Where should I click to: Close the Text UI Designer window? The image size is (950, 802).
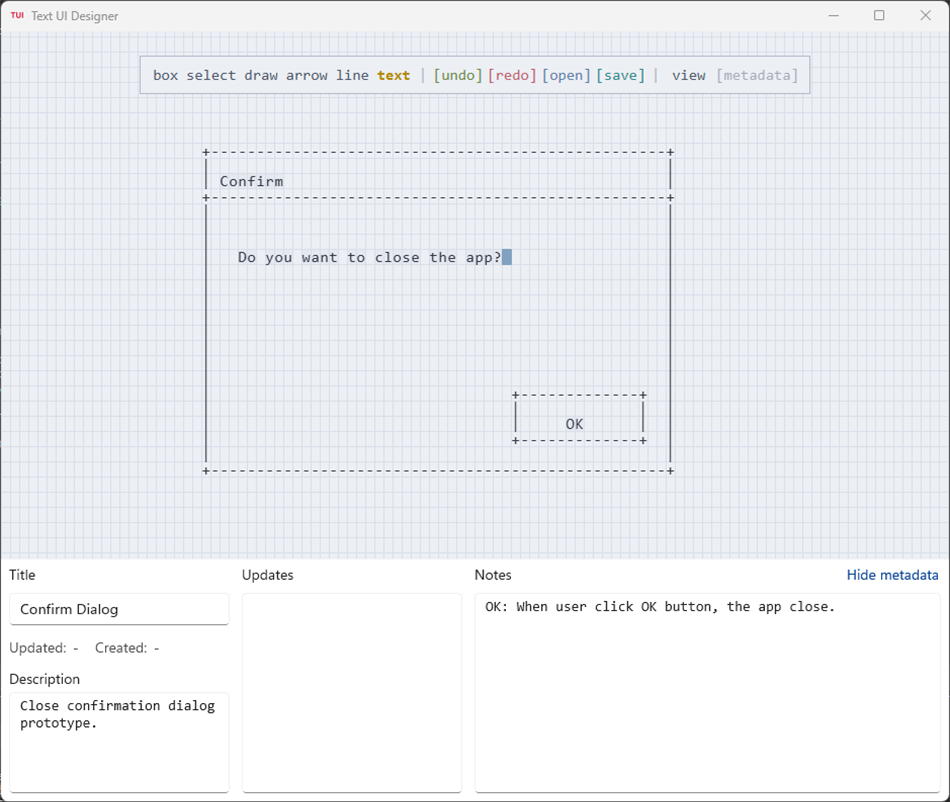[925, 16]
